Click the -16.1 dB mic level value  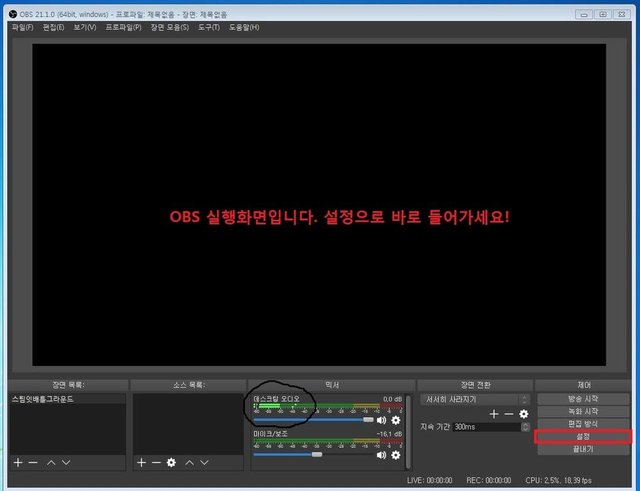click(x=389, y=434)
